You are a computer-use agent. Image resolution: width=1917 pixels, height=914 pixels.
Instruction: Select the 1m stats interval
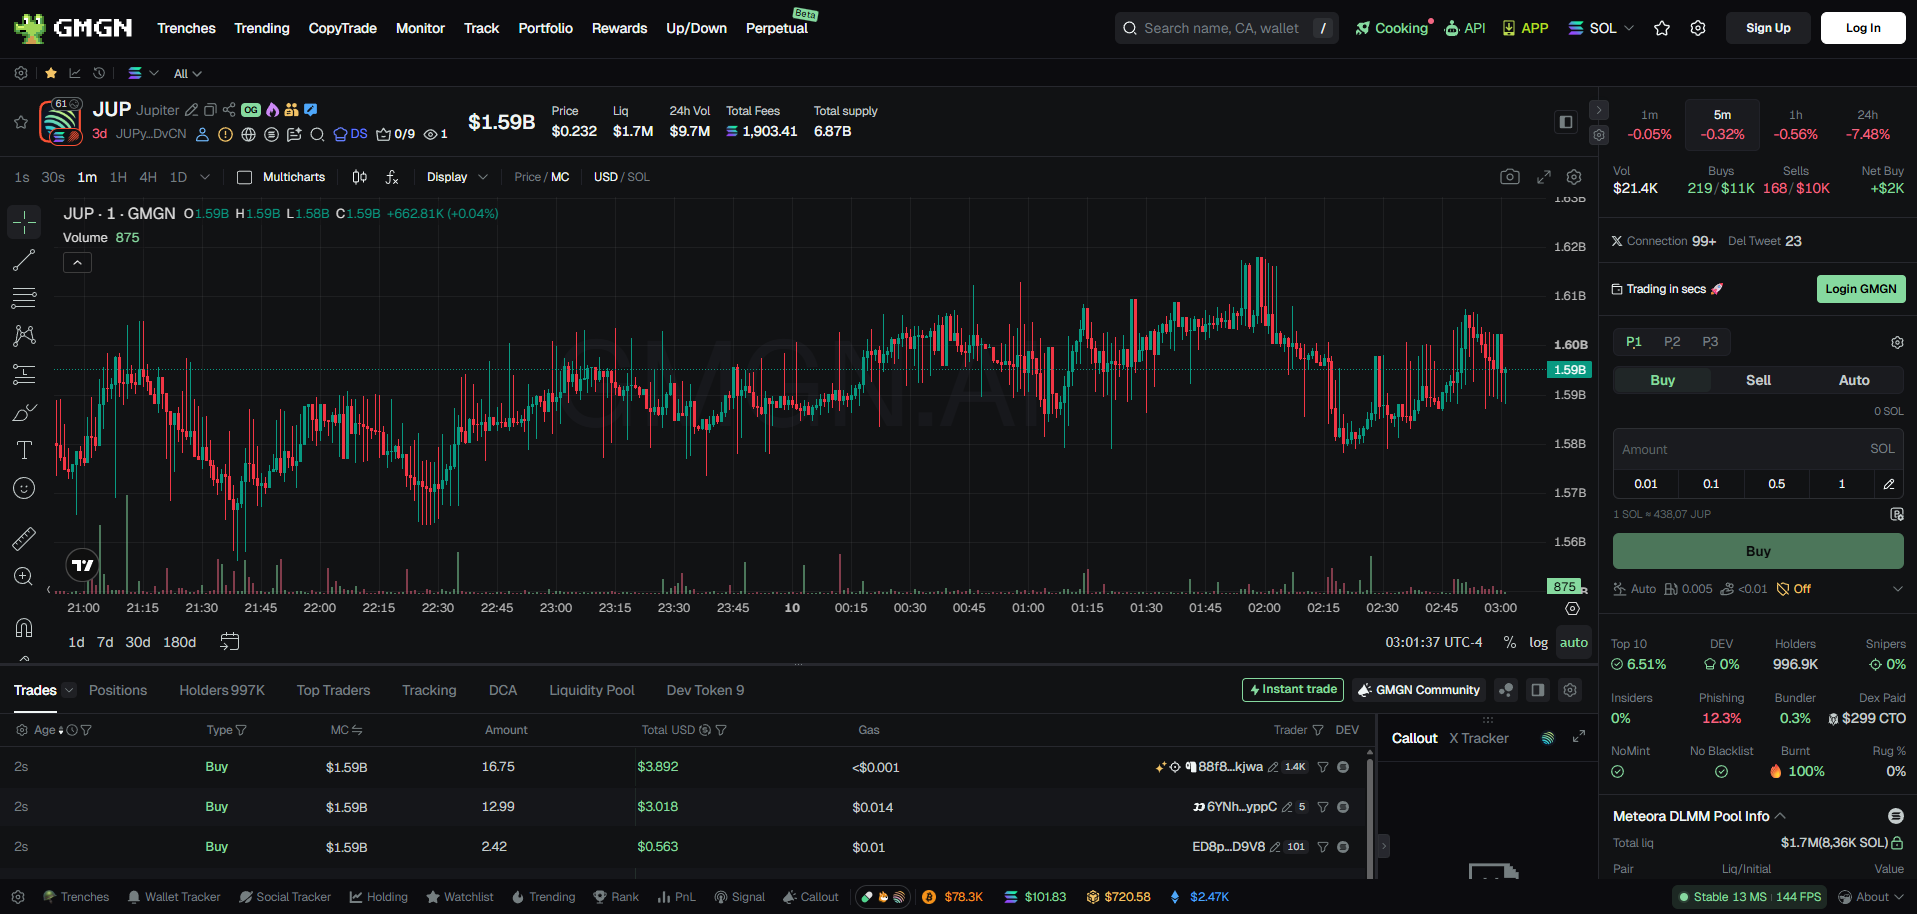1650,125
